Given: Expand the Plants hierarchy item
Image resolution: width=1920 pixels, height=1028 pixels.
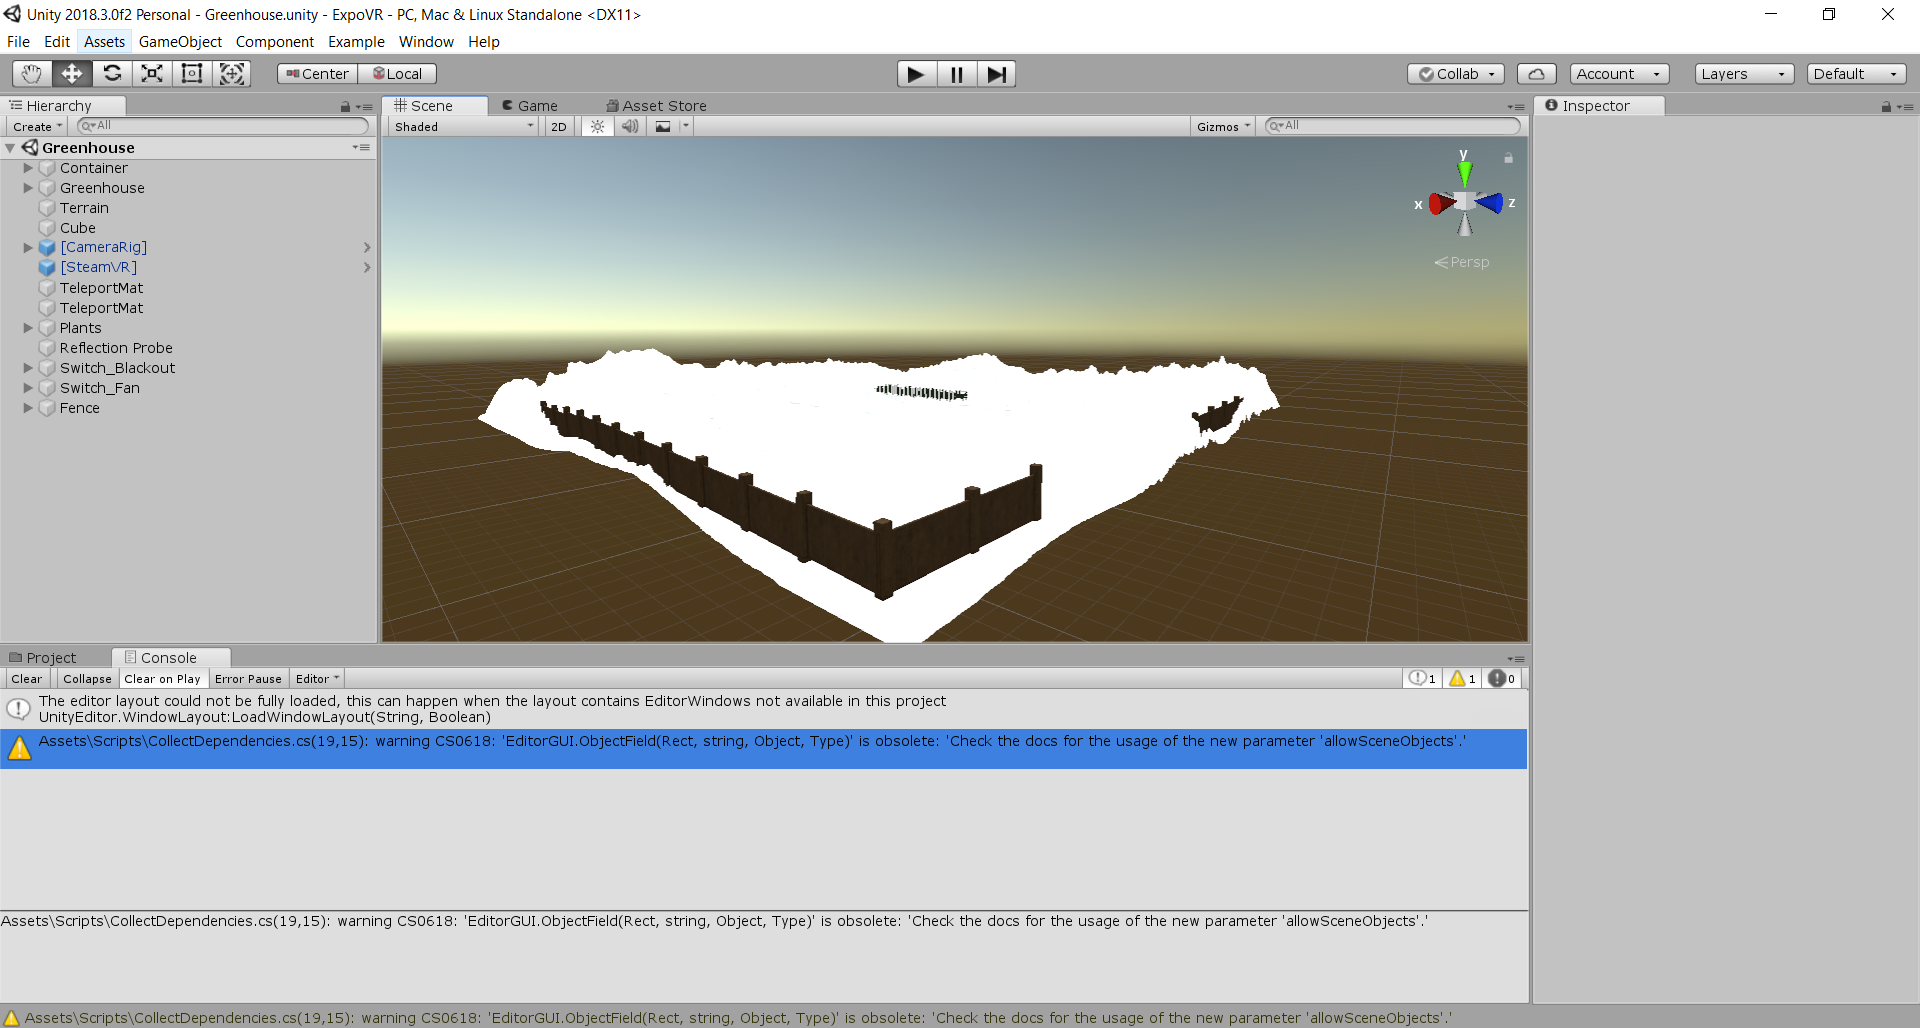Looking at the screenshot, I should tap(27, 328).
